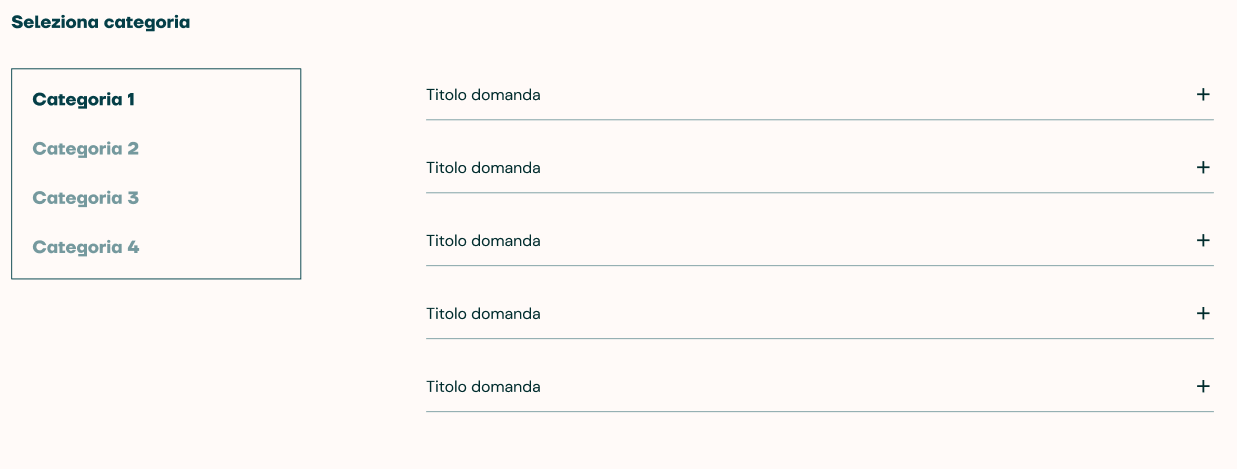The width and height of the screenshot is (1237, 469).
Task: Click the divider line under last question
Action: click(820, 412)
